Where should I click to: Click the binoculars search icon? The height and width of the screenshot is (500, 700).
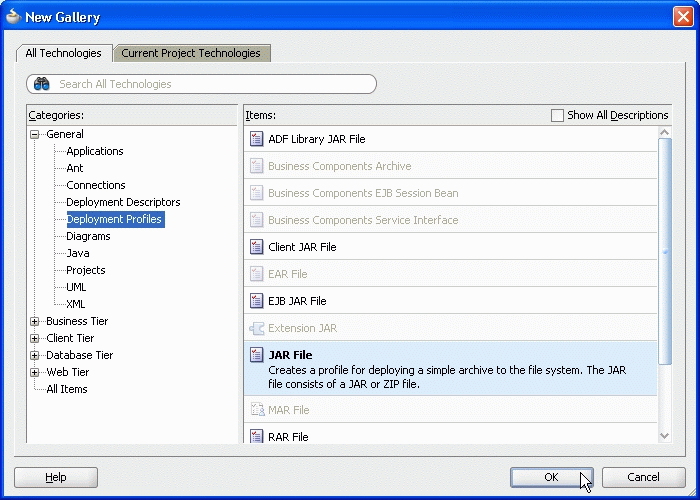click(x=42, y=84)
